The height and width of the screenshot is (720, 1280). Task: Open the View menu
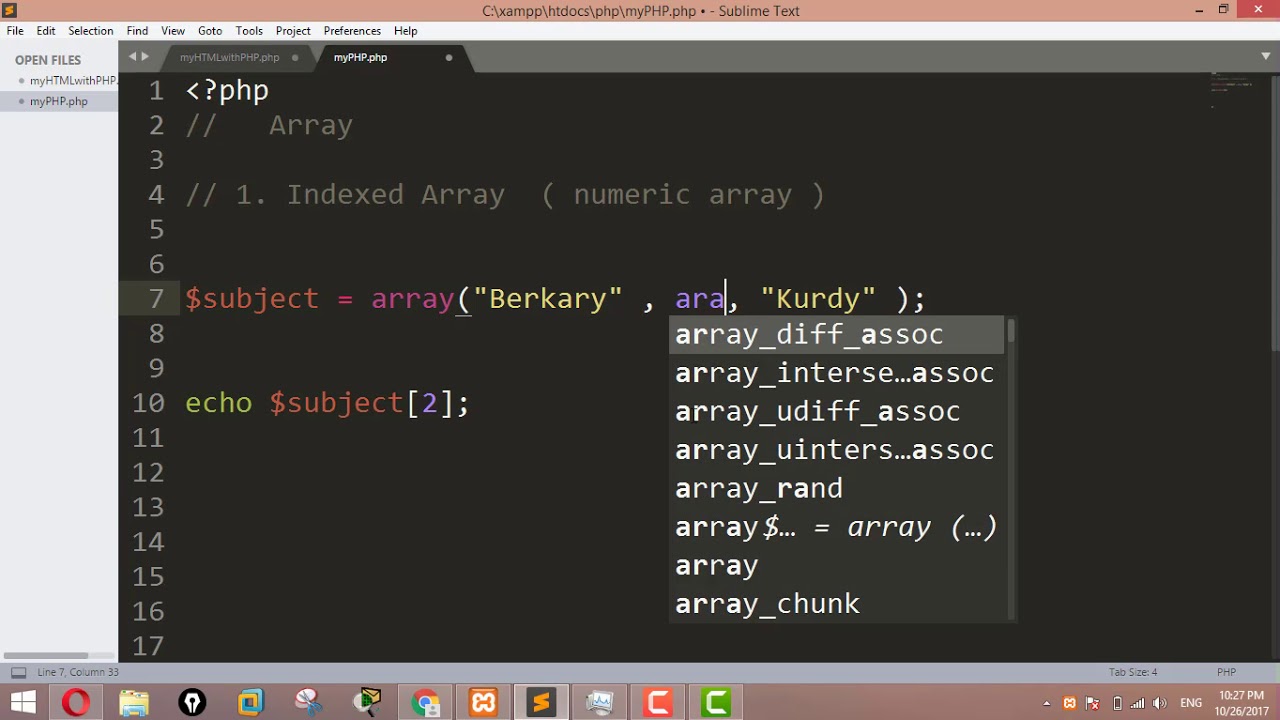click(x=173, y=31)
